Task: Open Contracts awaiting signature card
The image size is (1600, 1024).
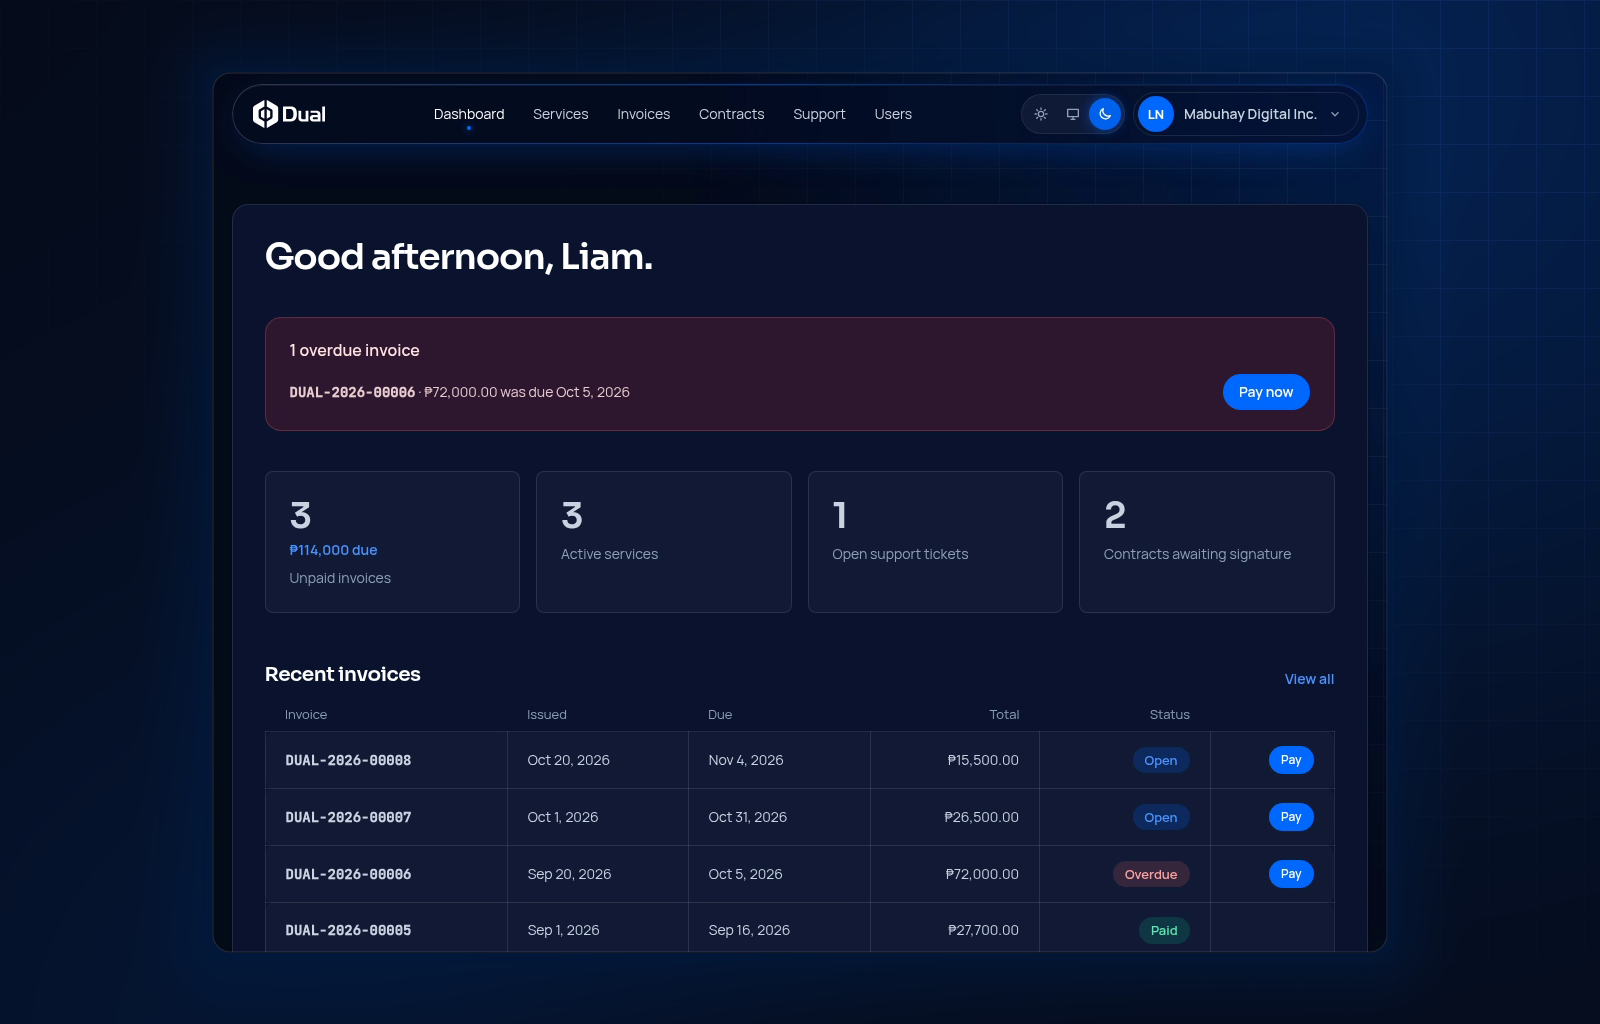Action: click(1207, 542)
